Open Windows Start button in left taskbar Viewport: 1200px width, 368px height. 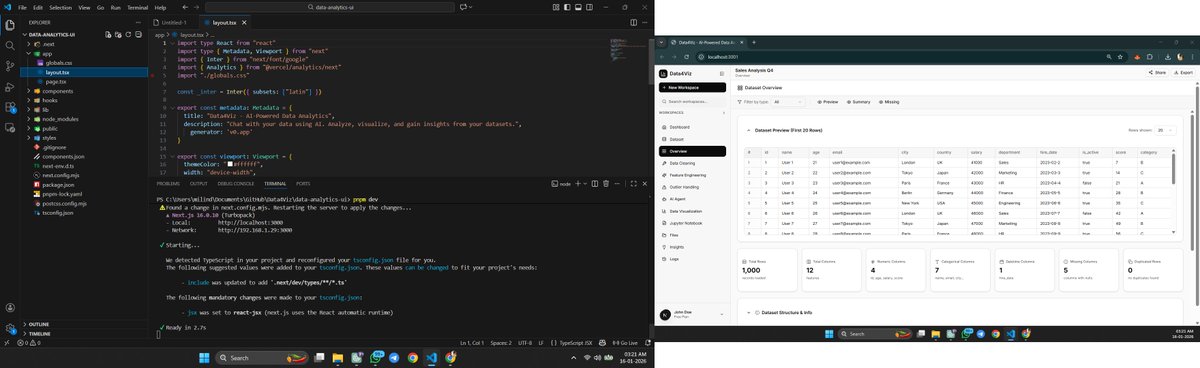[x=204, y=357]
